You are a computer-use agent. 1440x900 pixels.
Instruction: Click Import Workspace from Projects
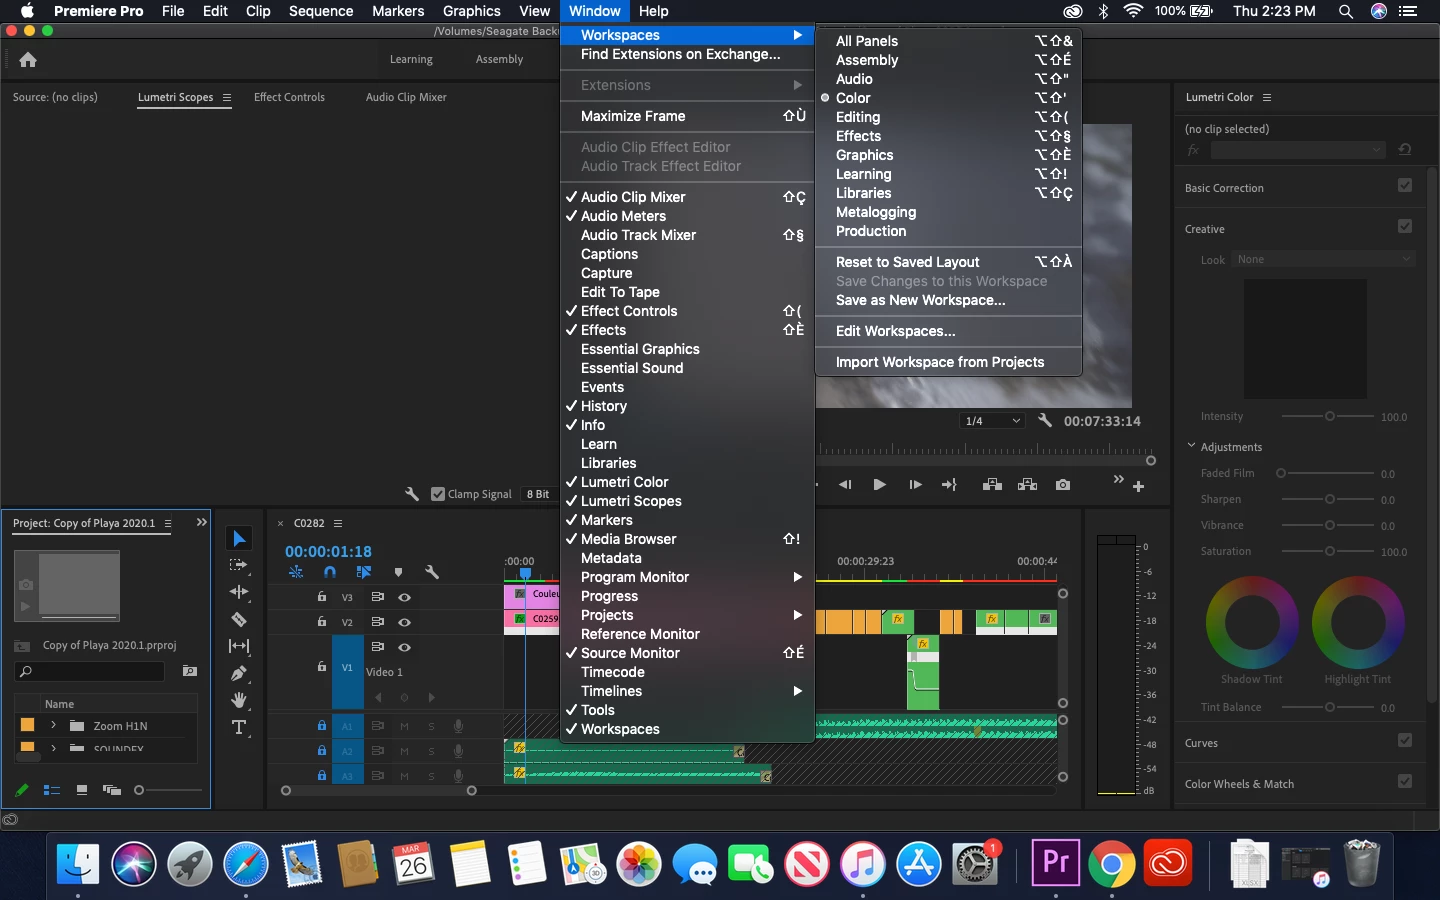point(940,362)
